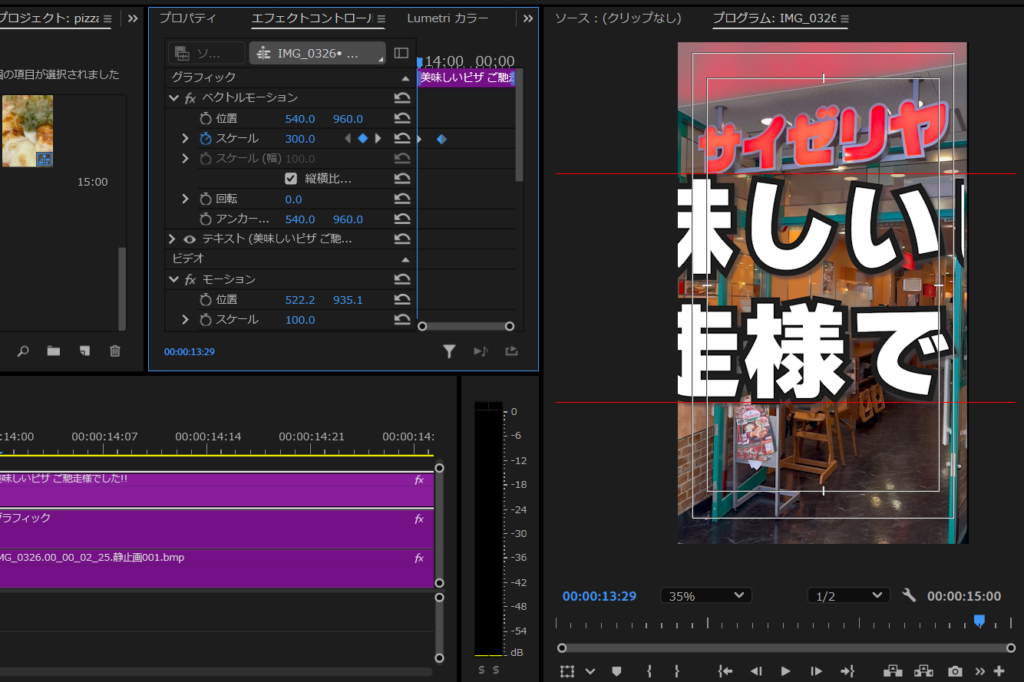Select the pizza thumbnail in Project panel
This screenshot has height=682, width=1024.
click(27, 130)
